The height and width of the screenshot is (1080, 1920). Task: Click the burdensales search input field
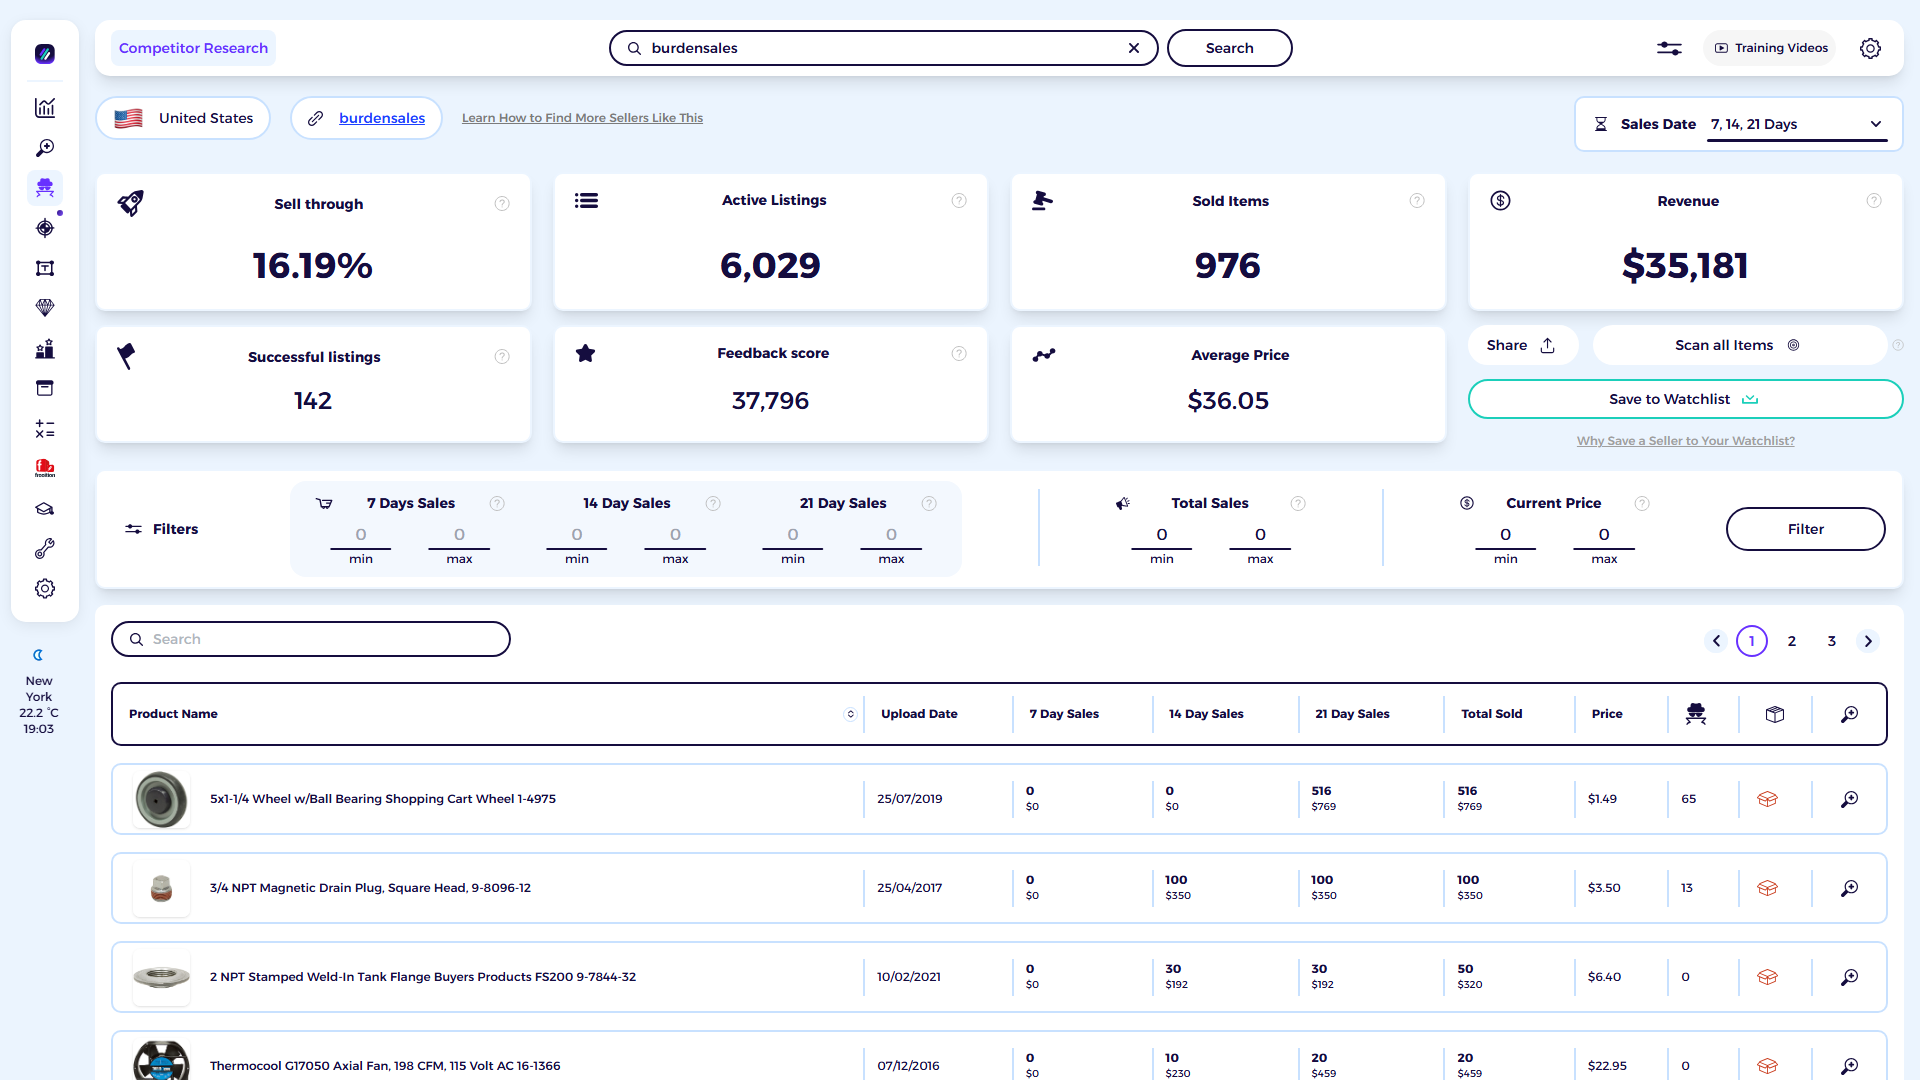pyautogui.click(x=883, y=48)
